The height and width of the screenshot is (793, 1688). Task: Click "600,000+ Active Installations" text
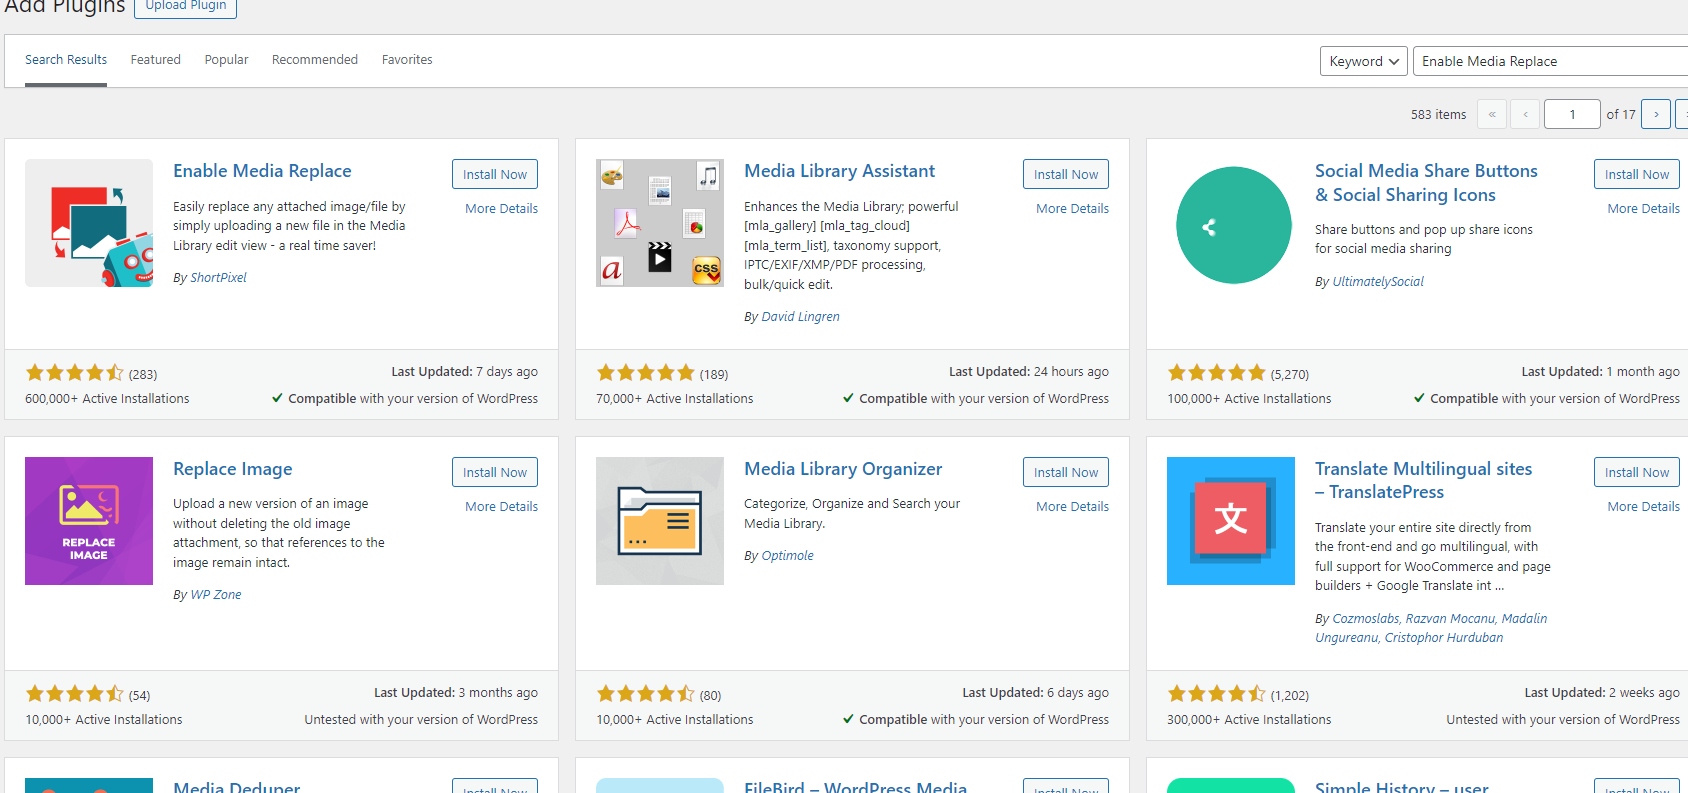click(x=107, y=398)
